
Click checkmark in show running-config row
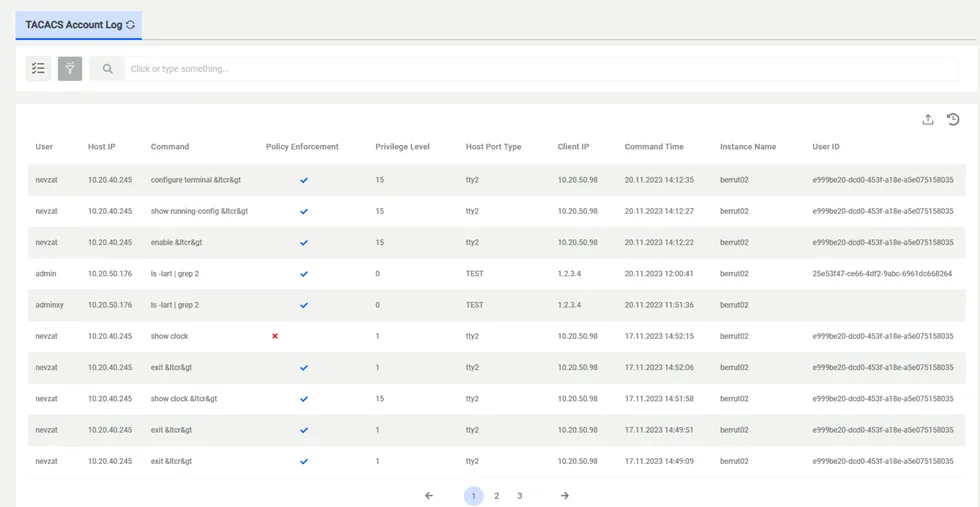[x=304, y=211]
